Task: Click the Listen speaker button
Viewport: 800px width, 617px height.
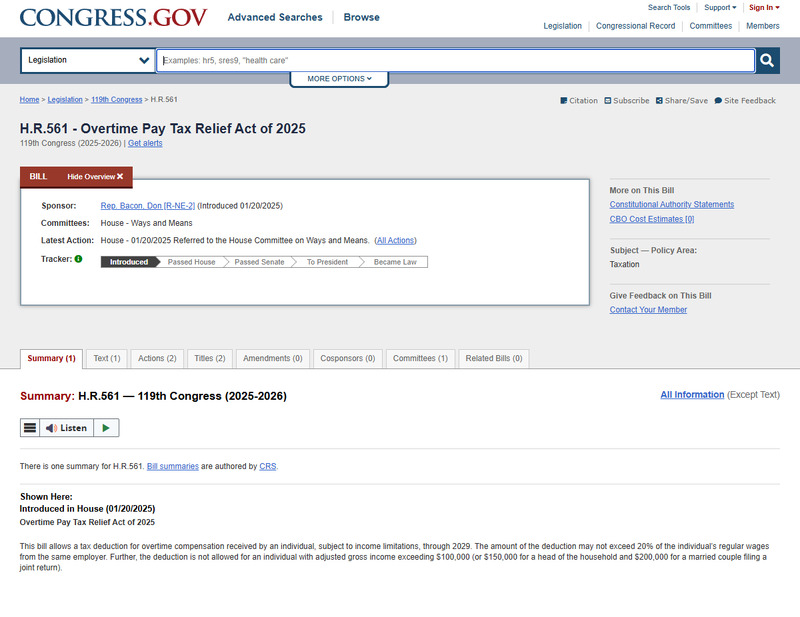Action: click(66, 428)
